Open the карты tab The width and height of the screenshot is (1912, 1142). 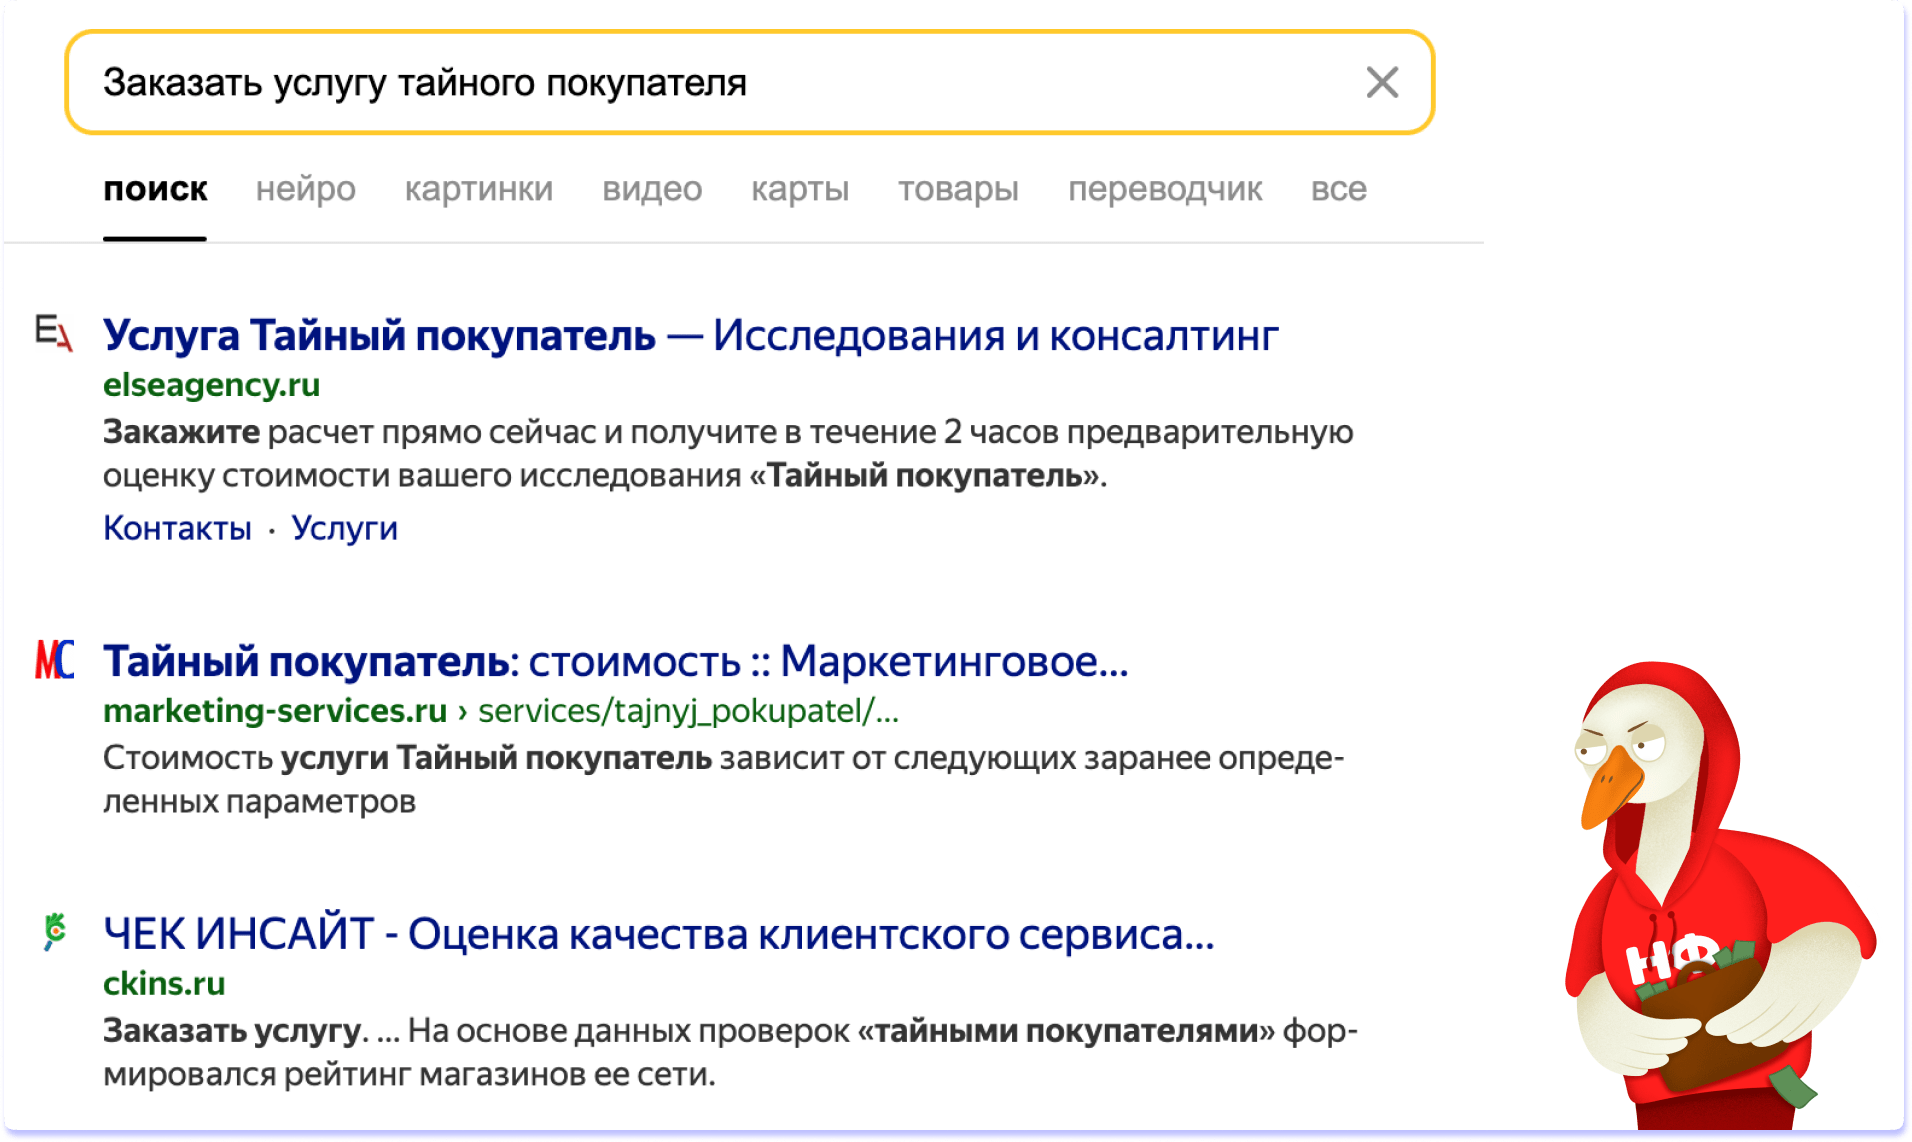(800, 189)
